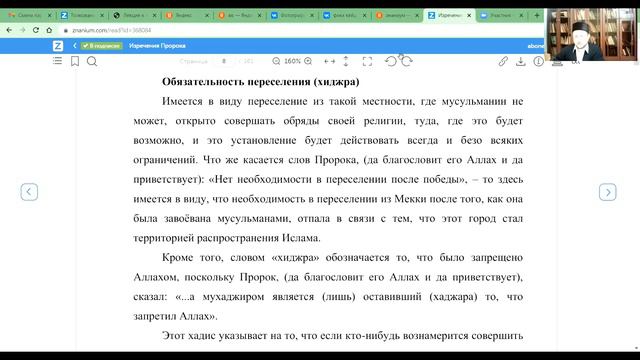Click the text 'территорией распространения Ислама.'
Viewport: 640px width, 360px height.
tap(227, 238)
